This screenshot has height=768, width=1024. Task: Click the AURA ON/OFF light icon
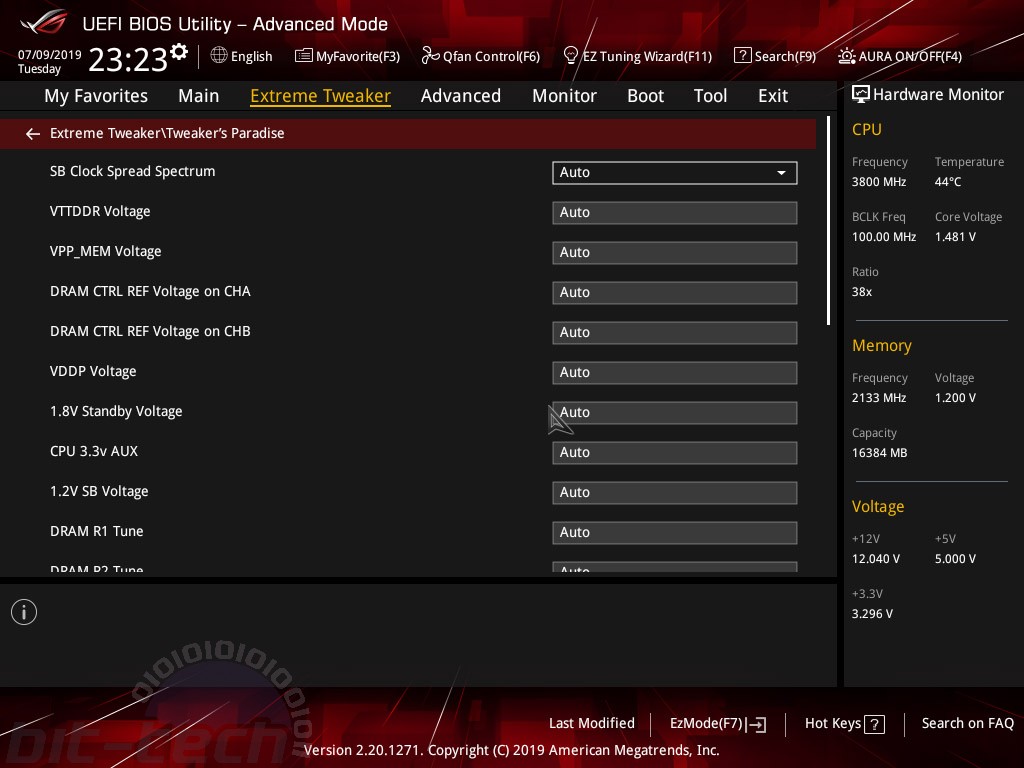click(x=846, y=56)
